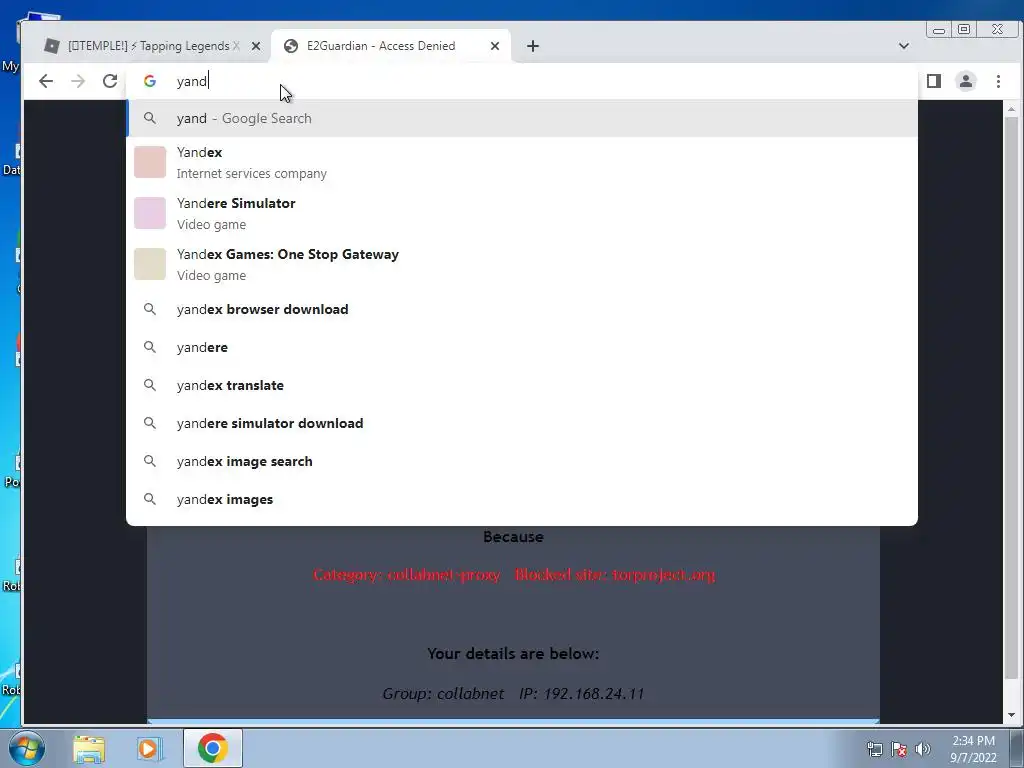The width and height of the screenshot is (1024, 768).
Task: Select 'yandex images' suggestion
Action: tap(522, 499)
